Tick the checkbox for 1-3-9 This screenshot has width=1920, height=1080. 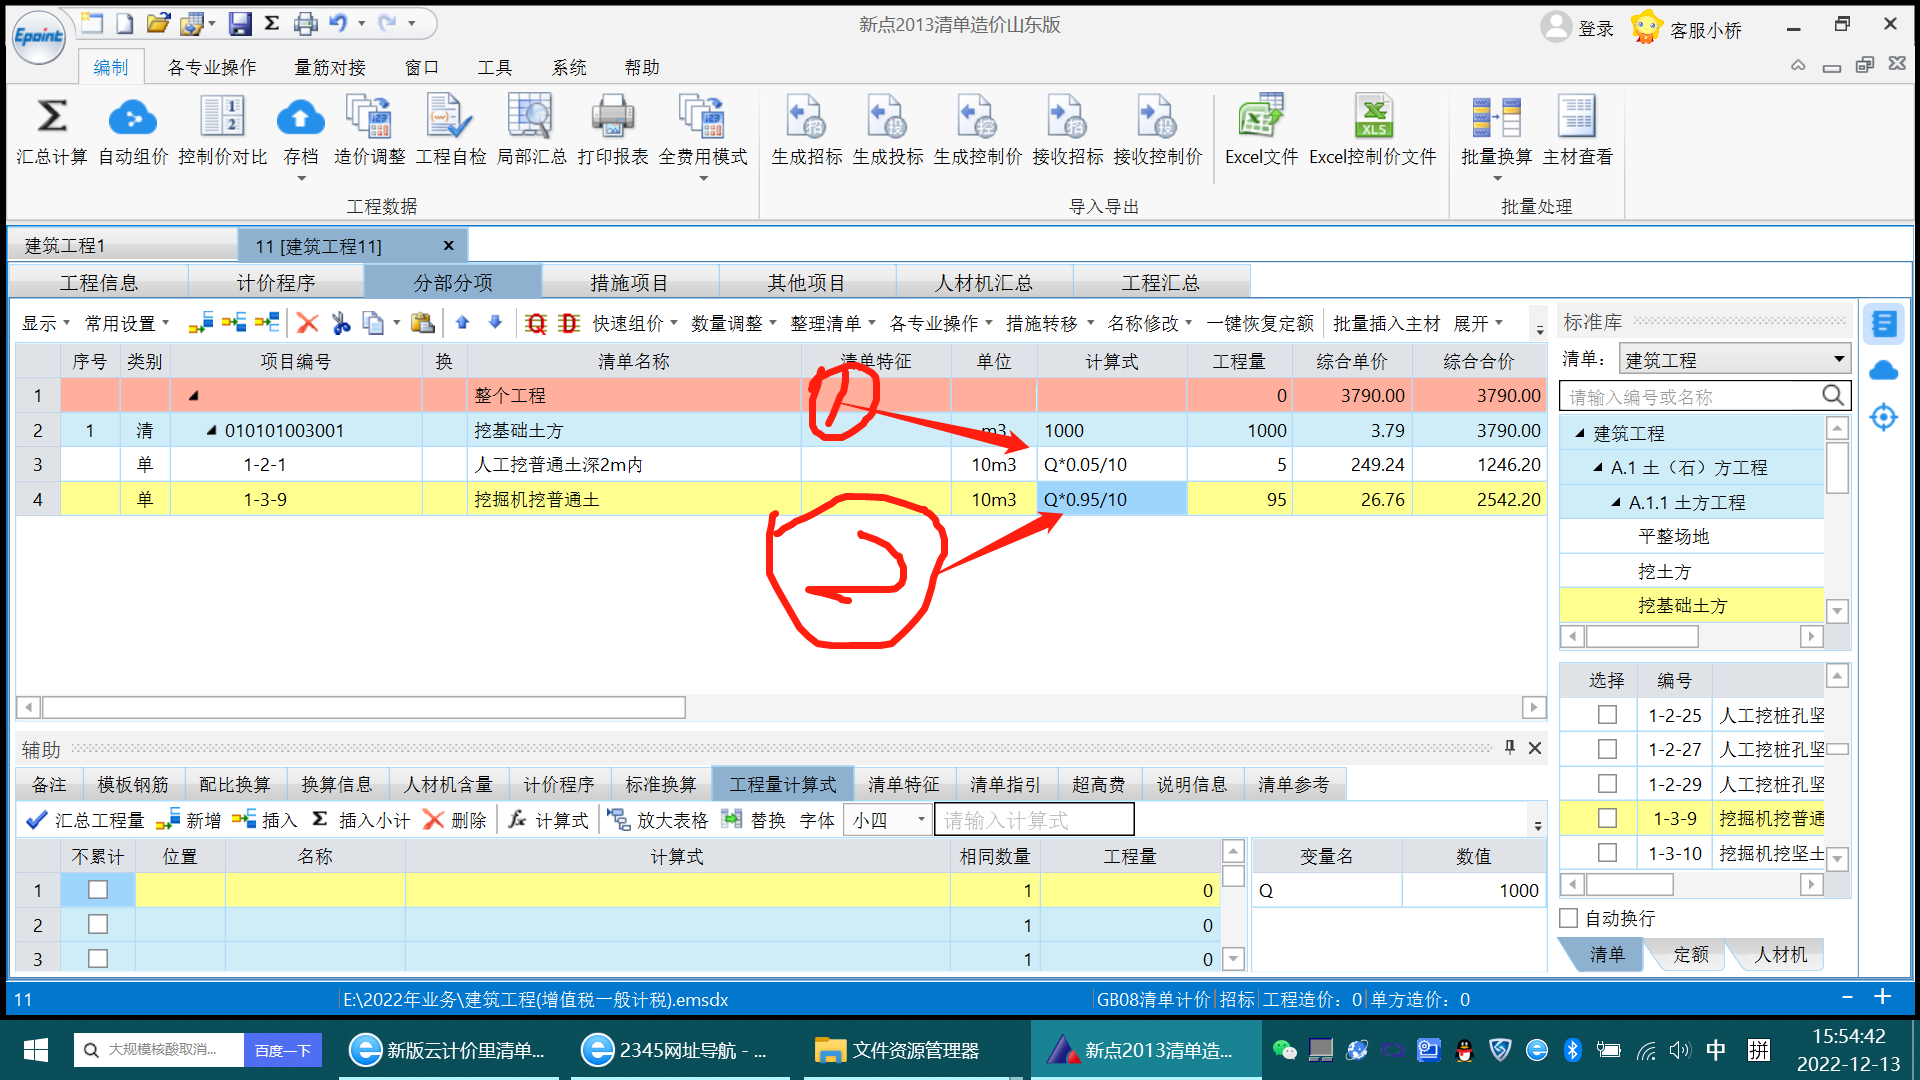tap(1607, 818)
